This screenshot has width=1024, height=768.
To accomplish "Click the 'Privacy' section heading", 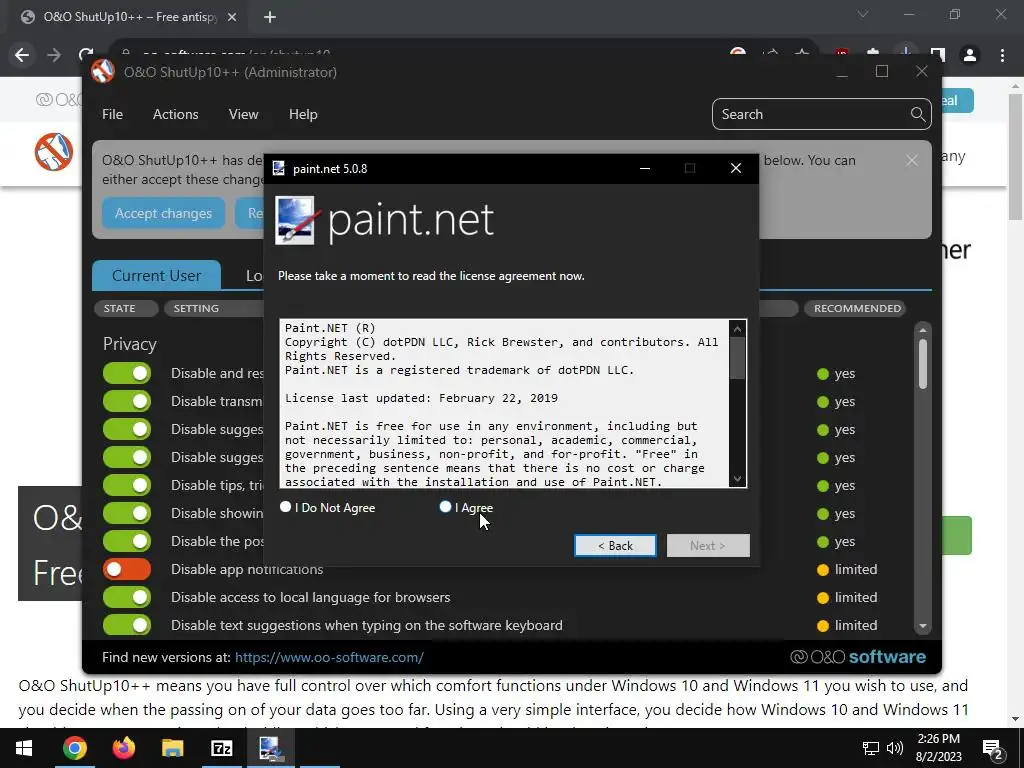I will coord(129,344).
